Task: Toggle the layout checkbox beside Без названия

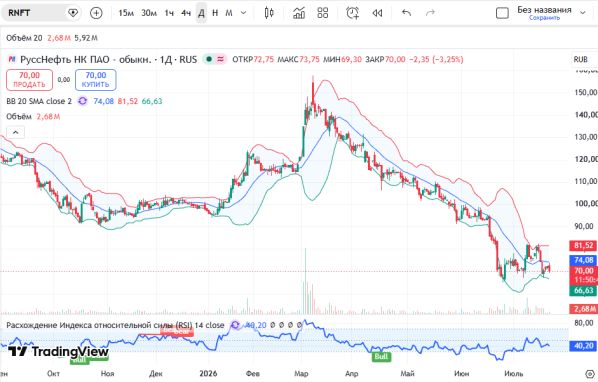Action: 502,13
